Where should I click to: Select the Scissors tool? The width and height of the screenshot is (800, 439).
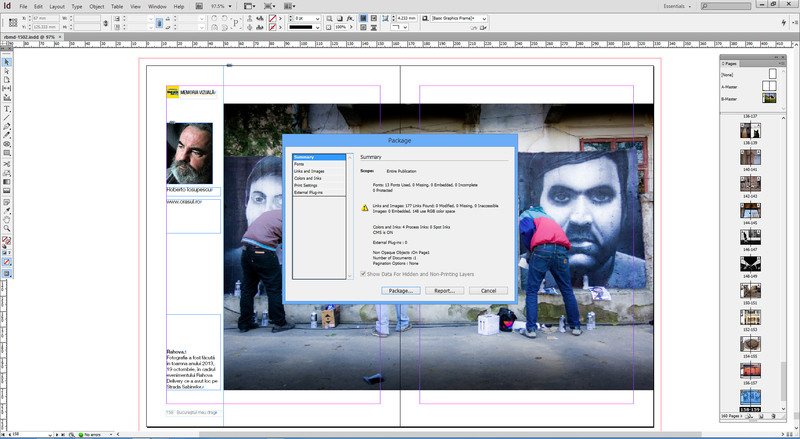pyautogui.click(x=6, y=163)
